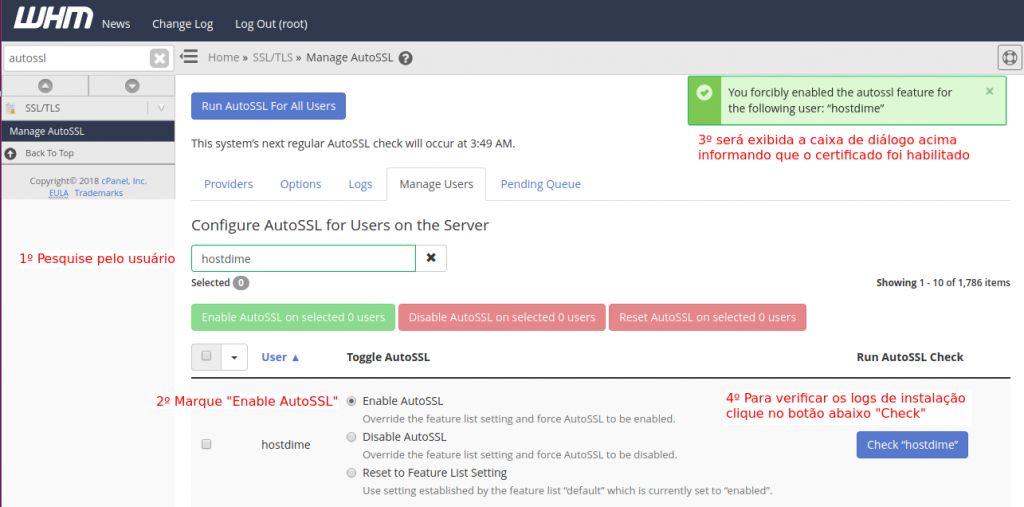Open SSL/TLS sidebar category
1024x507 pixels.
42,108
